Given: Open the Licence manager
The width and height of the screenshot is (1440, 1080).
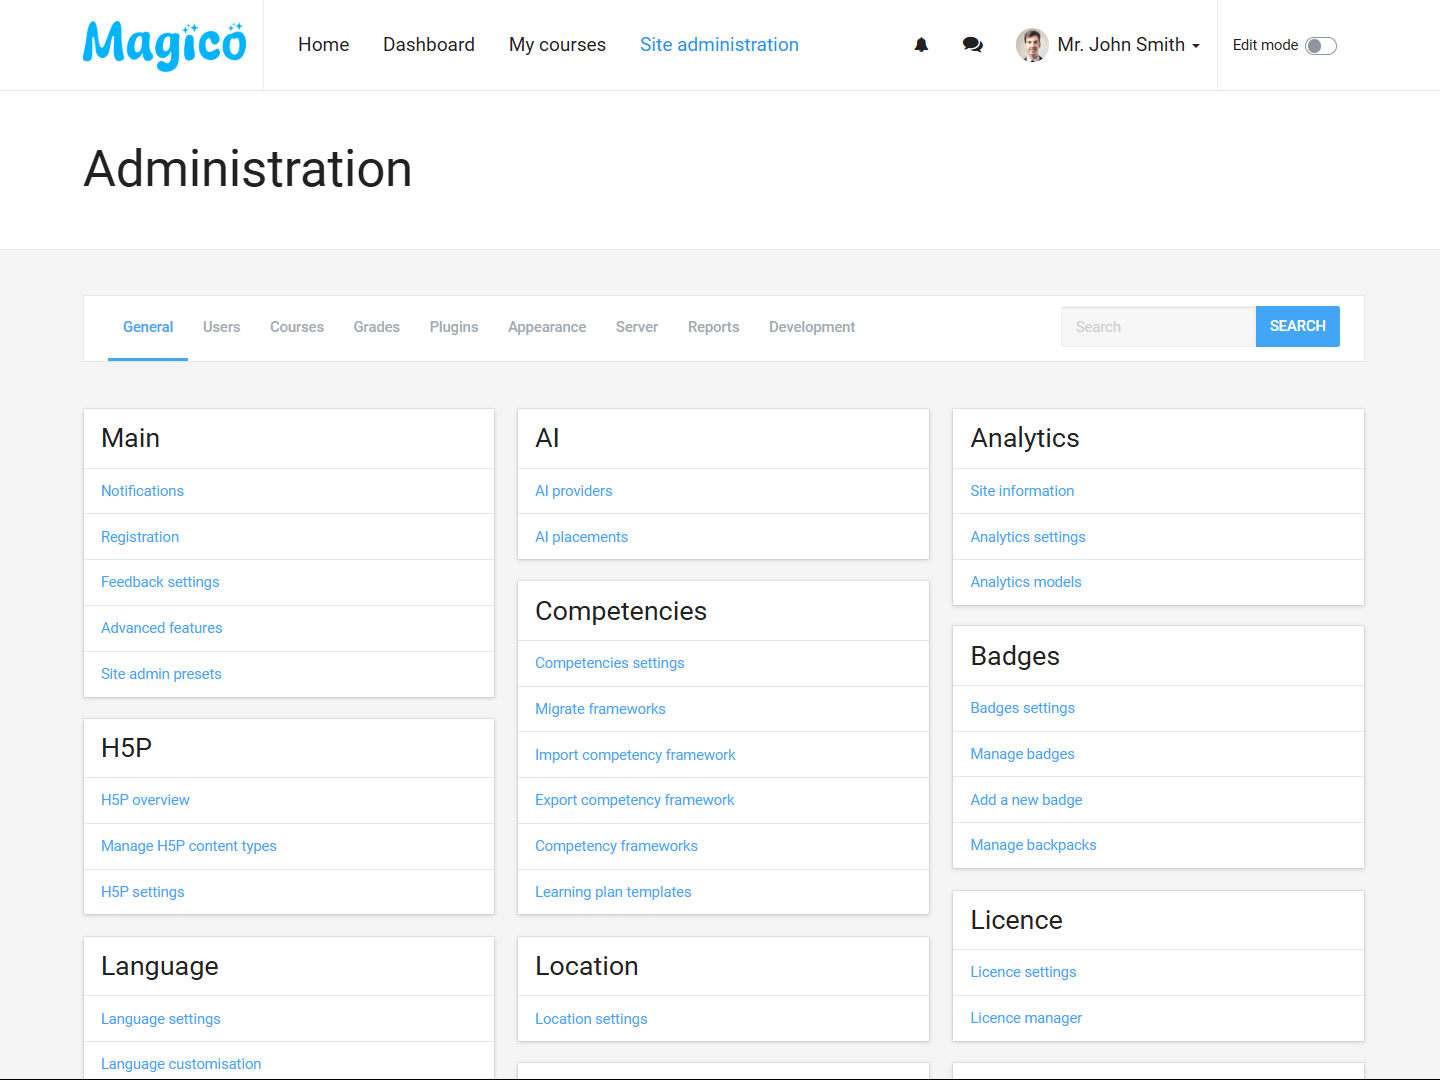Looking at the screenshot, I should tap(1026, 1017).
